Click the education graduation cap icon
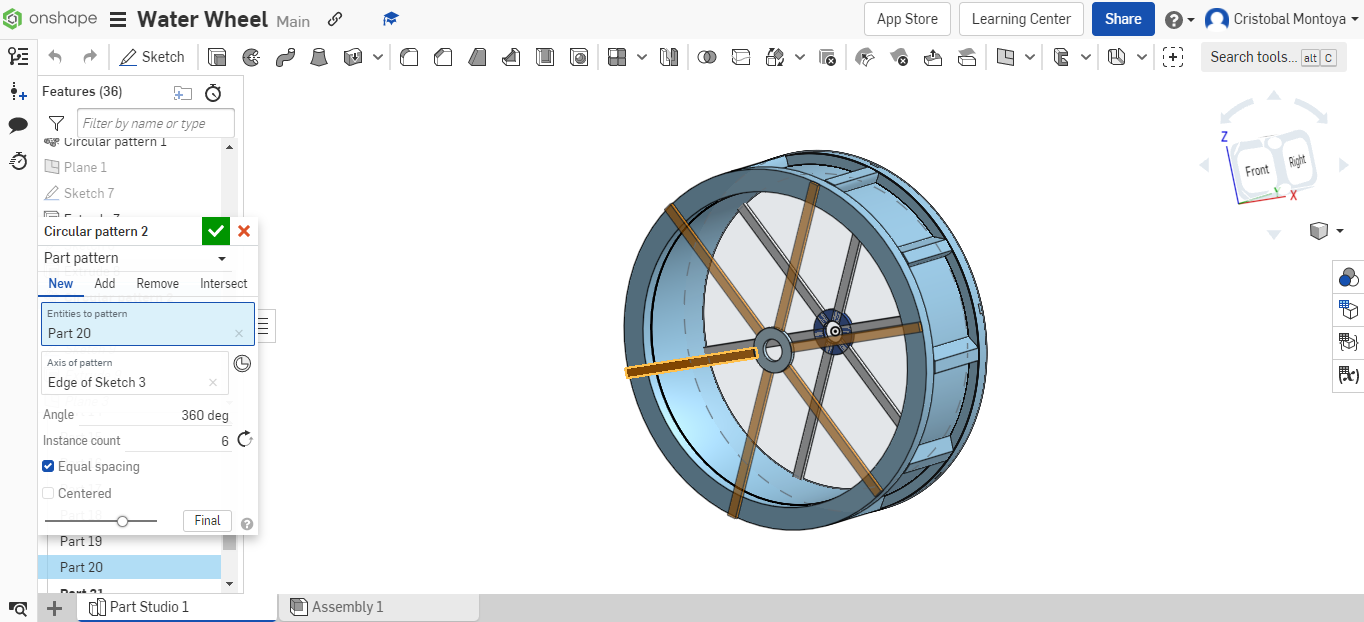This screenshot has height=622, width=1364. point(391,20)
